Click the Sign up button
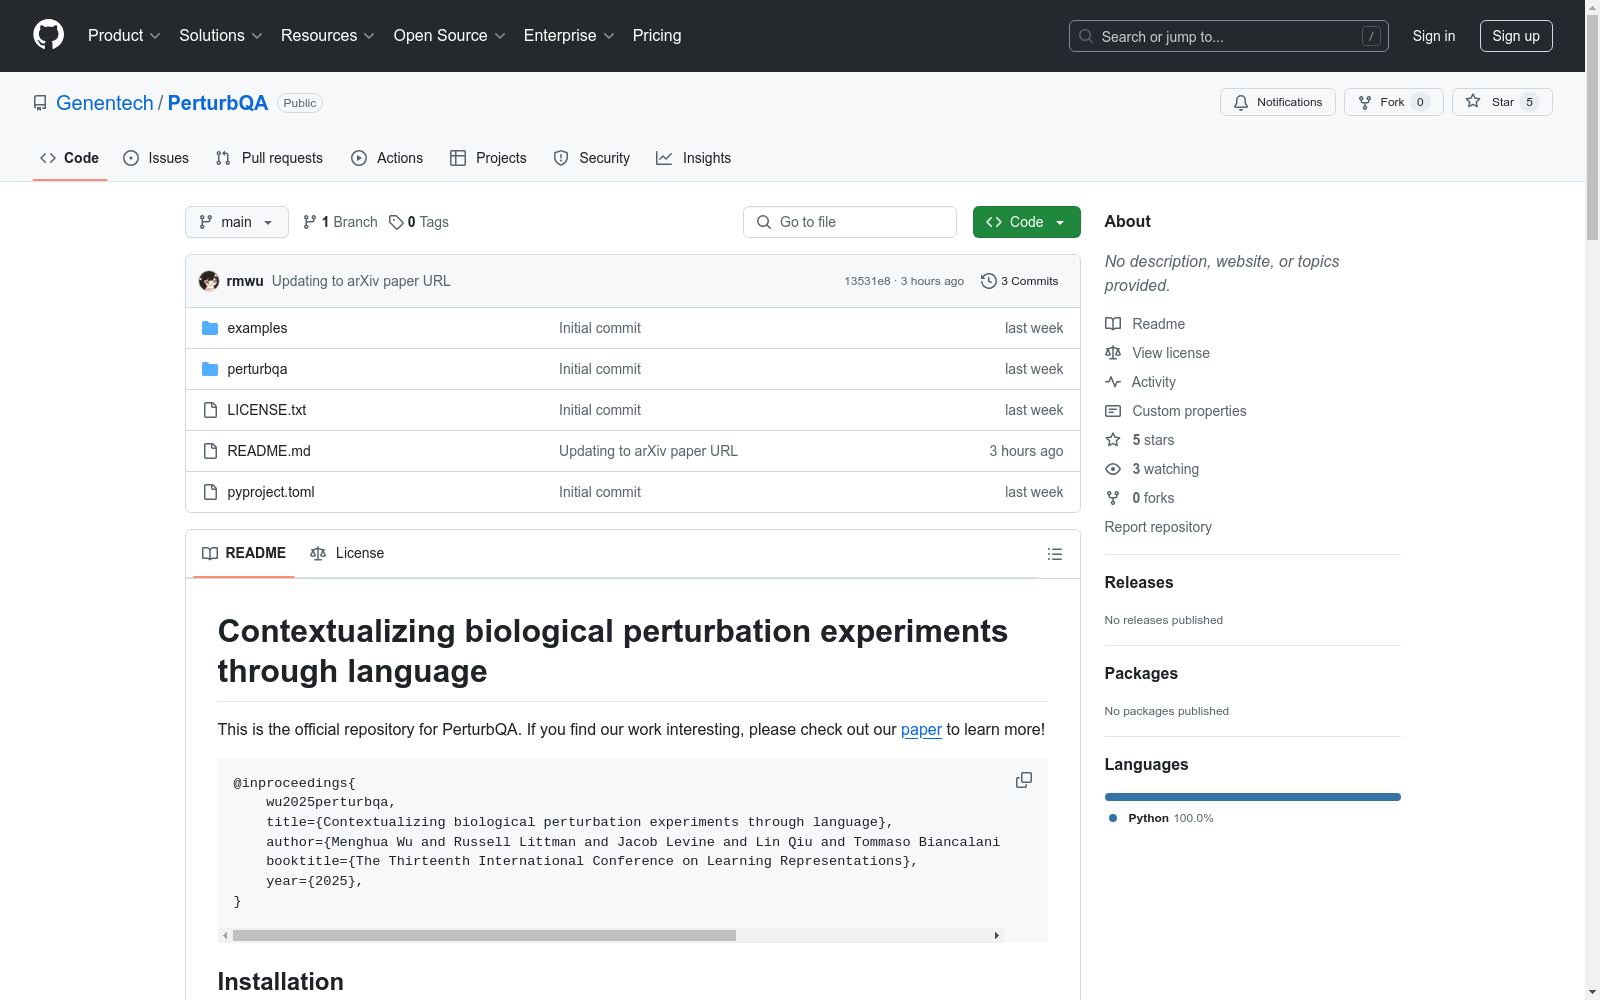The height and width of the screenshot is (1000, 1600). [x=1516, y=36]
